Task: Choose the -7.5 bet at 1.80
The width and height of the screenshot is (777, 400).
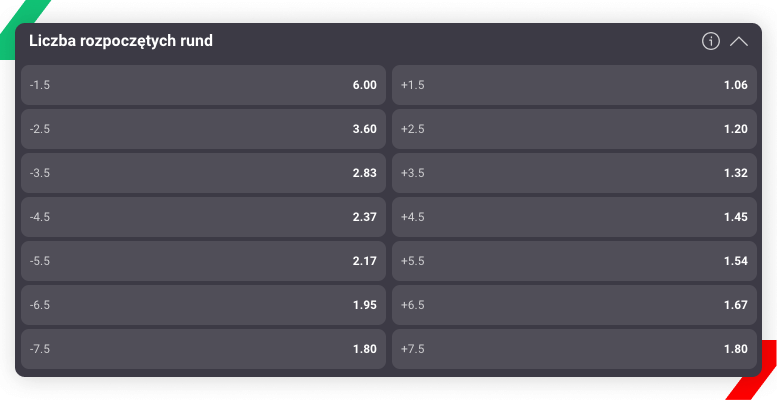Action: pos(203,349)
